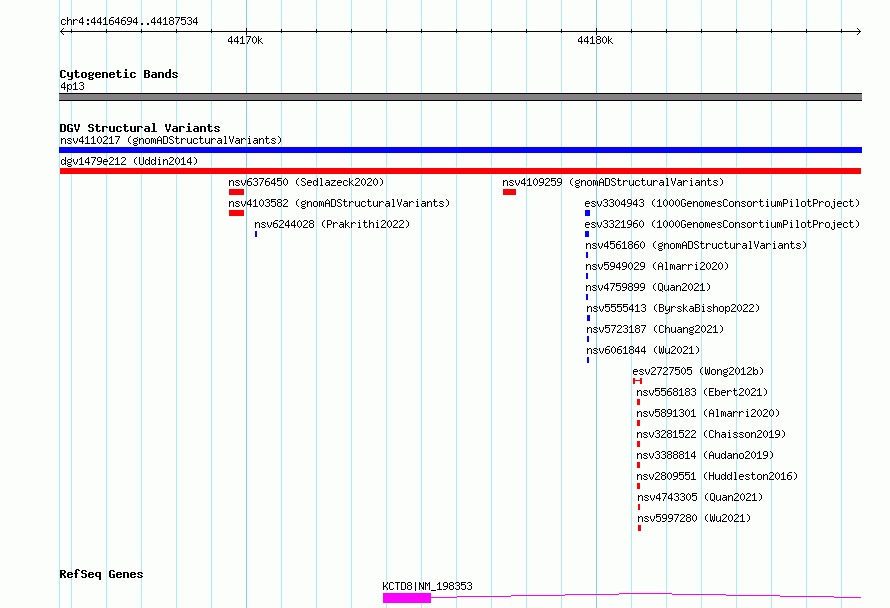Click the left arrow end of ruler
The image size is (890, 608).
click(62, 31)
